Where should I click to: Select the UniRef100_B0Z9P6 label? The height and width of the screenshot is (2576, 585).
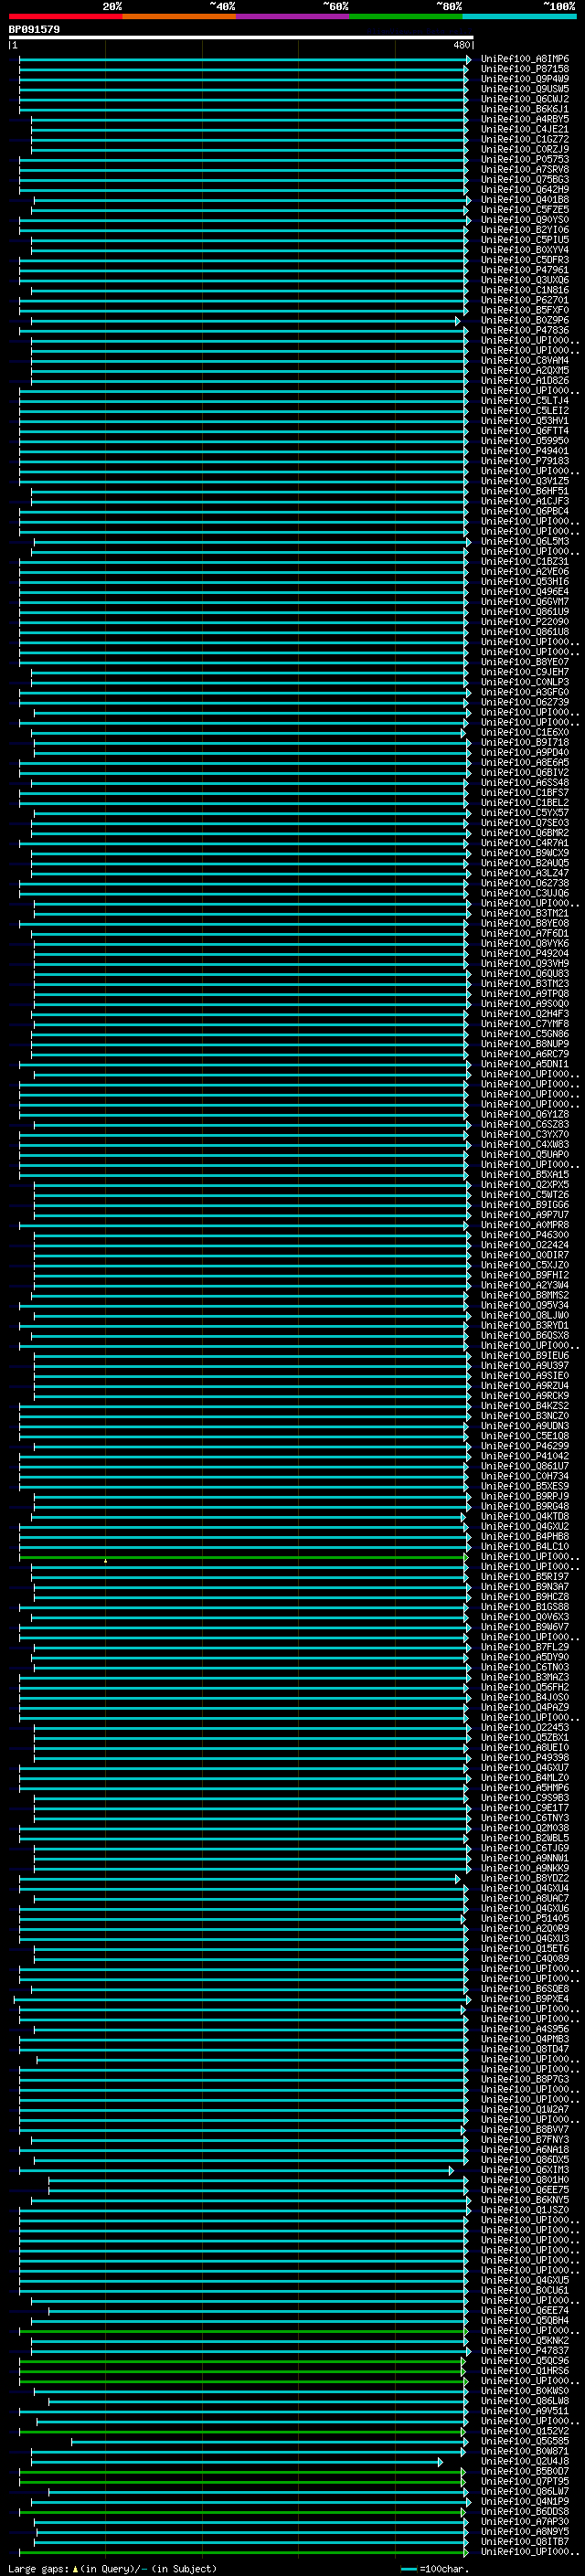525,320
